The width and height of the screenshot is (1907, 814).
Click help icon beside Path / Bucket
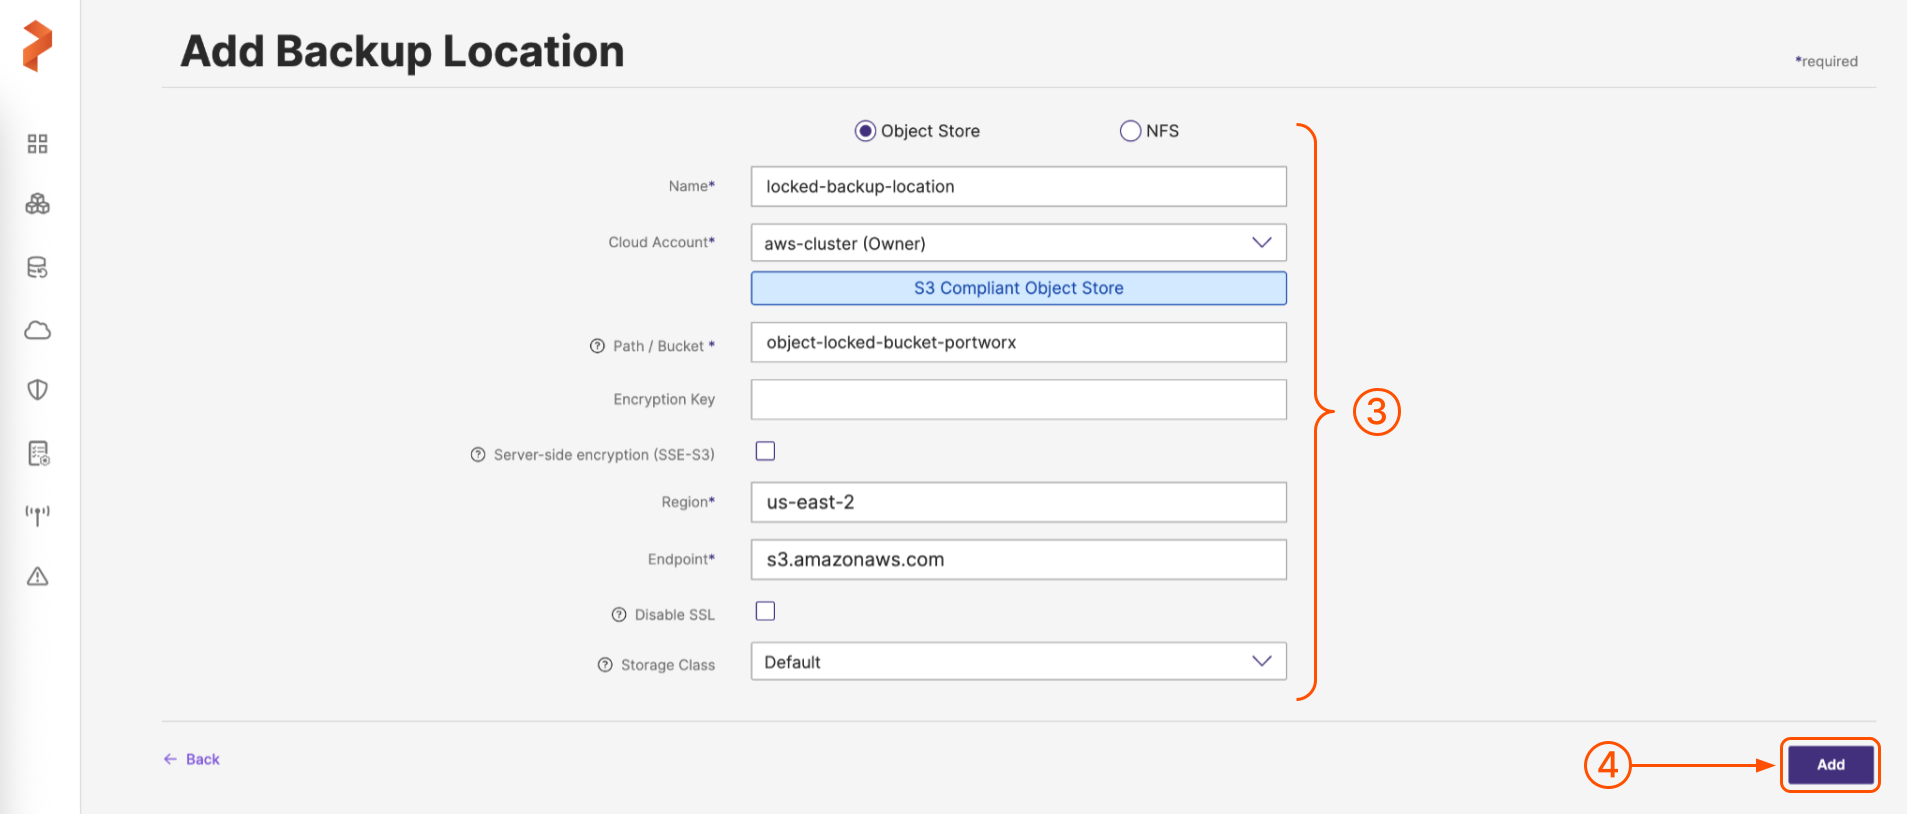pyautogui.click(x=597, y=346)
